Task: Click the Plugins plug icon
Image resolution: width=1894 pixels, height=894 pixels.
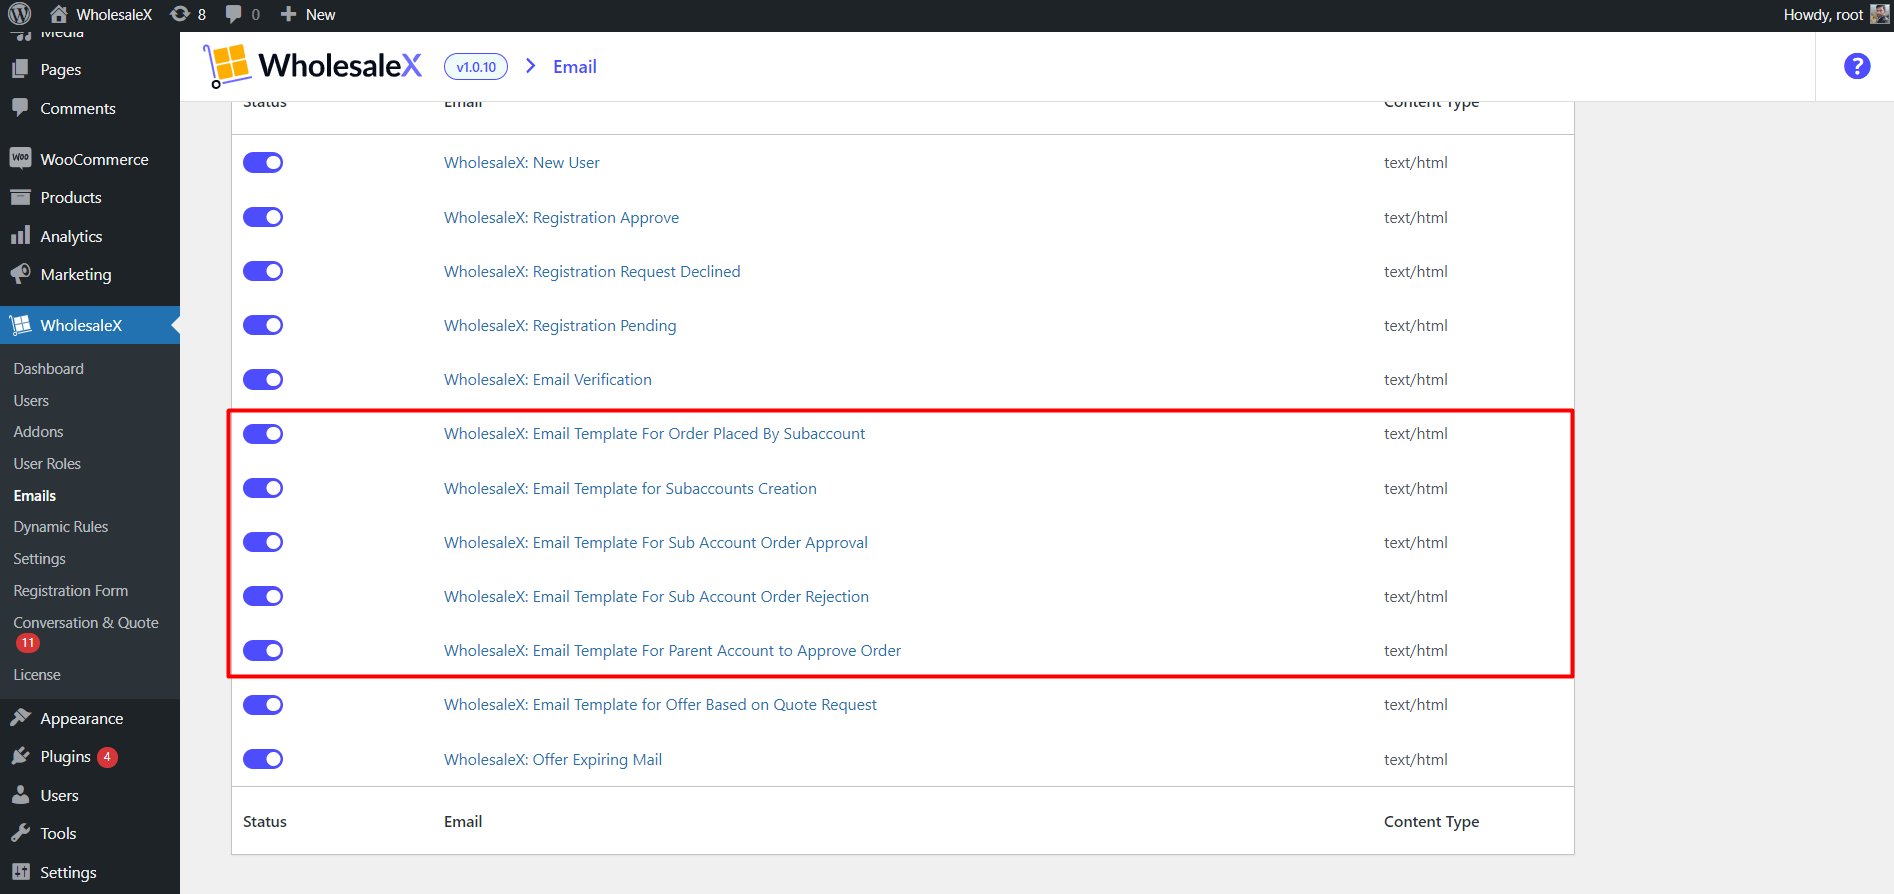Action: [20, 756]
